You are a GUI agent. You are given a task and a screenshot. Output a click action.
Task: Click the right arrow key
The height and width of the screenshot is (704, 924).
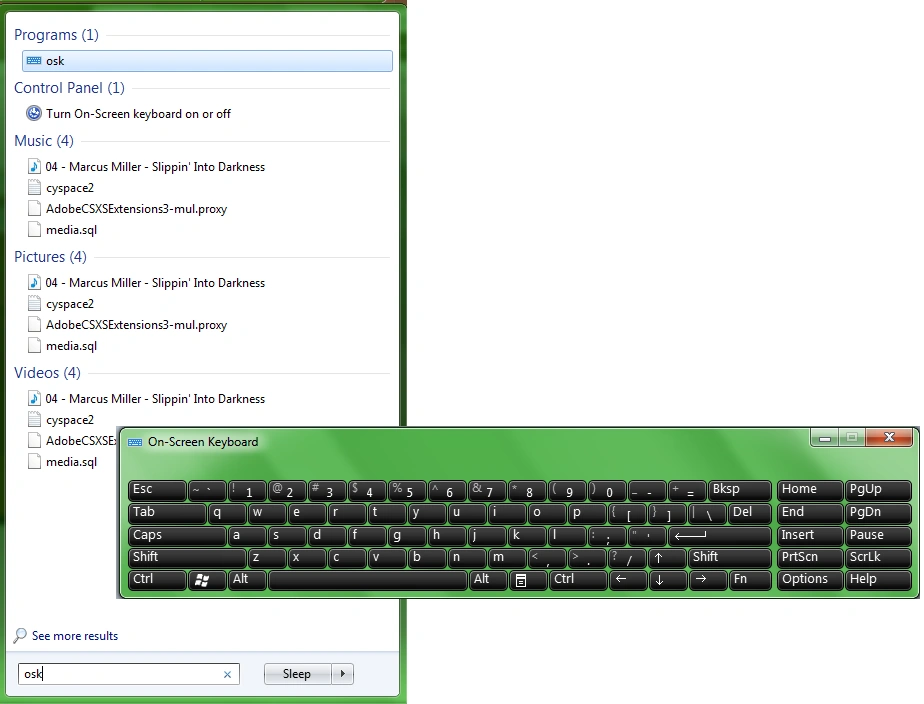(707, 580)
